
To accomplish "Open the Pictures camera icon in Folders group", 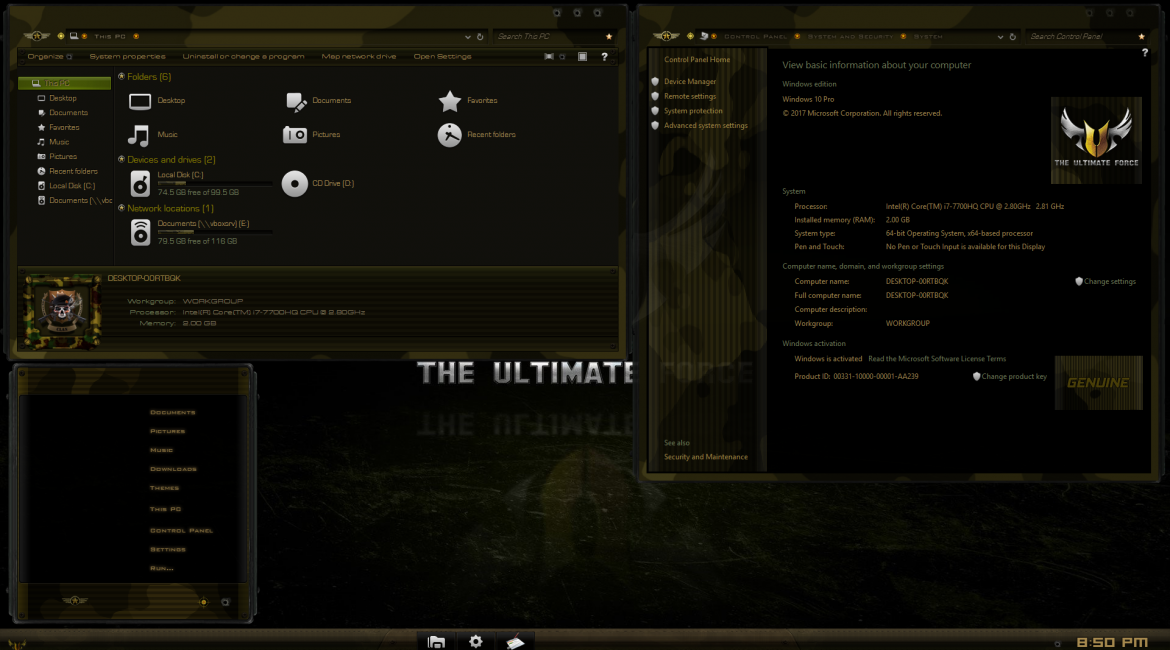I will tap(295, 134).
